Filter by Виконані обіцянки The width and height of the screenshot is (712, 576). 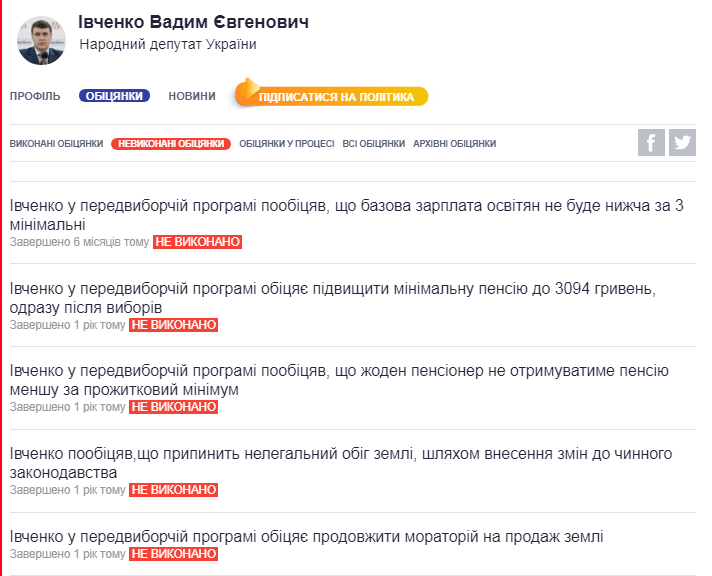coord(57,144)
